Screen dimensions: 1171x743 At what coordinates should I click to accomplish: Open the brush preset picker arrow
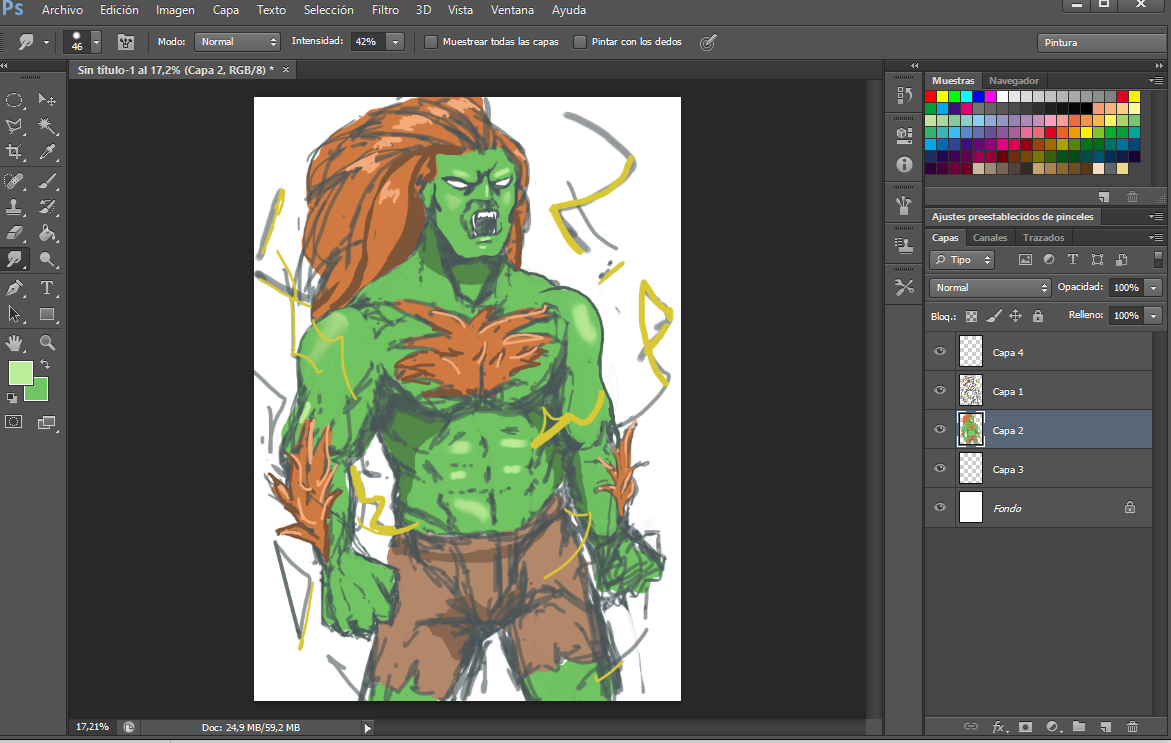[96, 42]
